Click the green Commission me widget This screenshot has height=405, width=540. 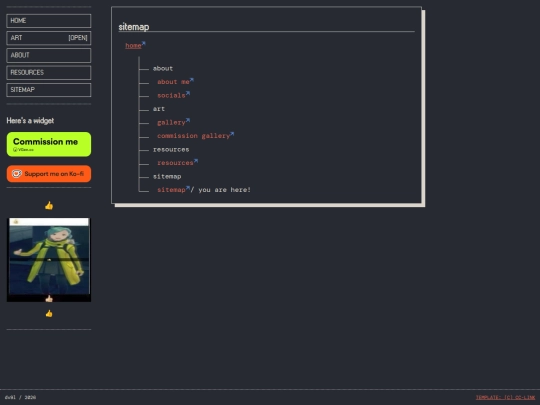pyautogui.click(x=49, y=144)
